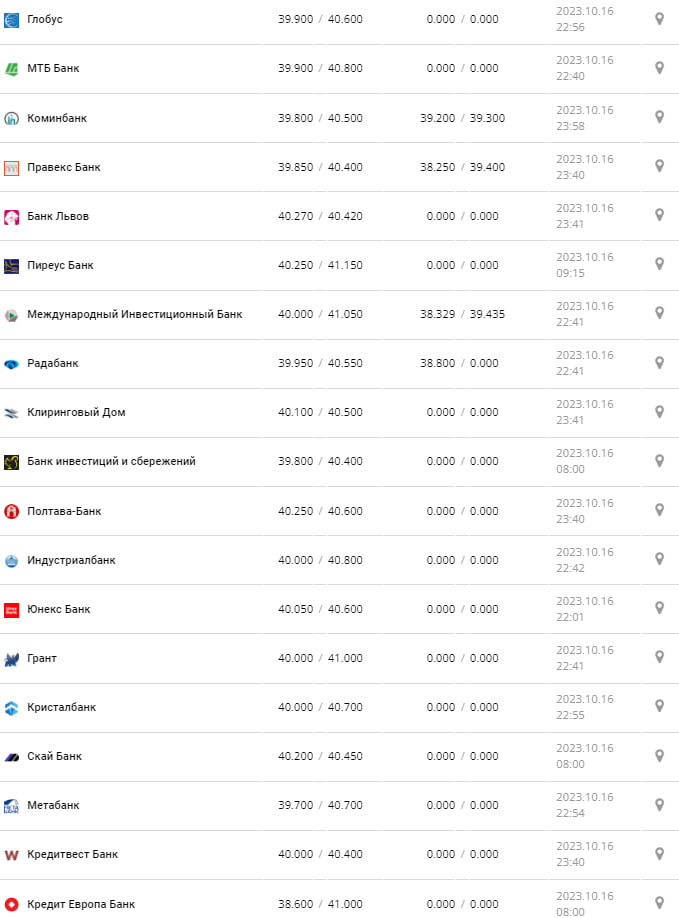The width and height of the screenshot is (679, 918).
Task: Open the map pin for Пиреус Банк
Action: click(x=659, y=264)
